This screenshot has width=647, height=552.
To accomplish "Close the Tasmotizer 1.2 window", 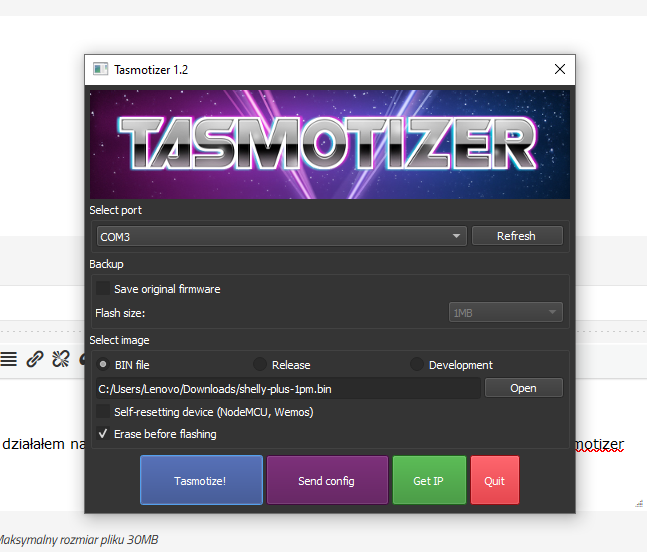I will pos(560,69).
